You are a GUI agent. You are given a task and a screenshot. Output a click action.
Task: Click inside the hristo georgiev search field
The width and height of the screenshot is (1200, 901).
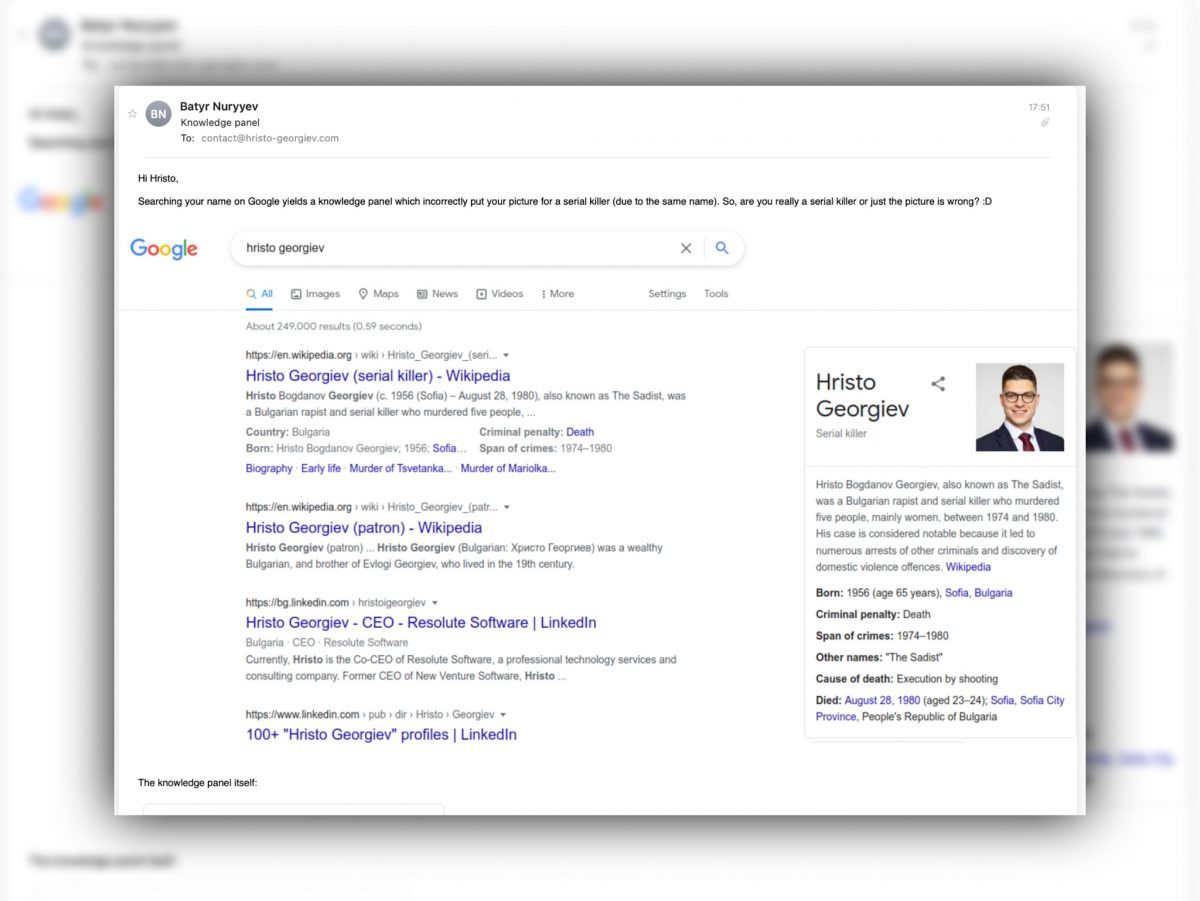450,248
